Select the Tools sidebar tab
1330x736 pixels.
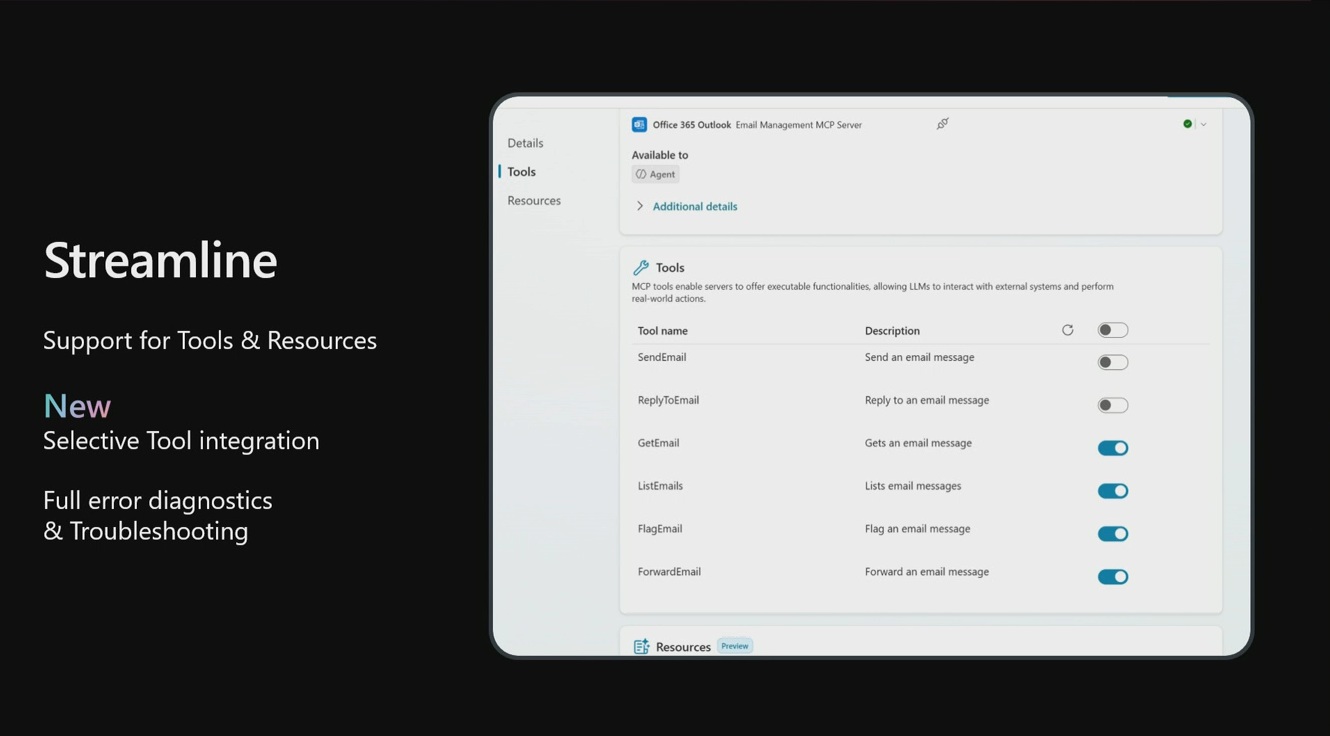[x=521, y=172]
